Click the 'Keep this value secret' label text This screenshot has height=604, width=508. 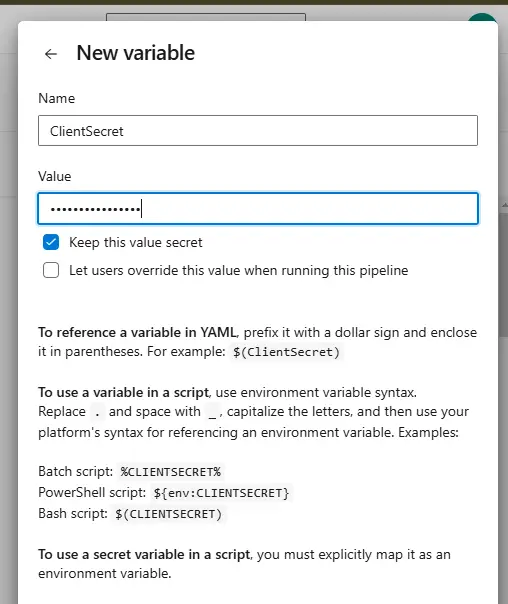pyautogui.click(x=136, y=242)
